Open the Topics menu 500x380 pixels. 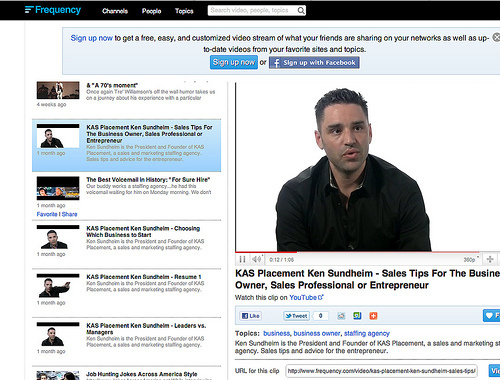(x=184, y=11)
